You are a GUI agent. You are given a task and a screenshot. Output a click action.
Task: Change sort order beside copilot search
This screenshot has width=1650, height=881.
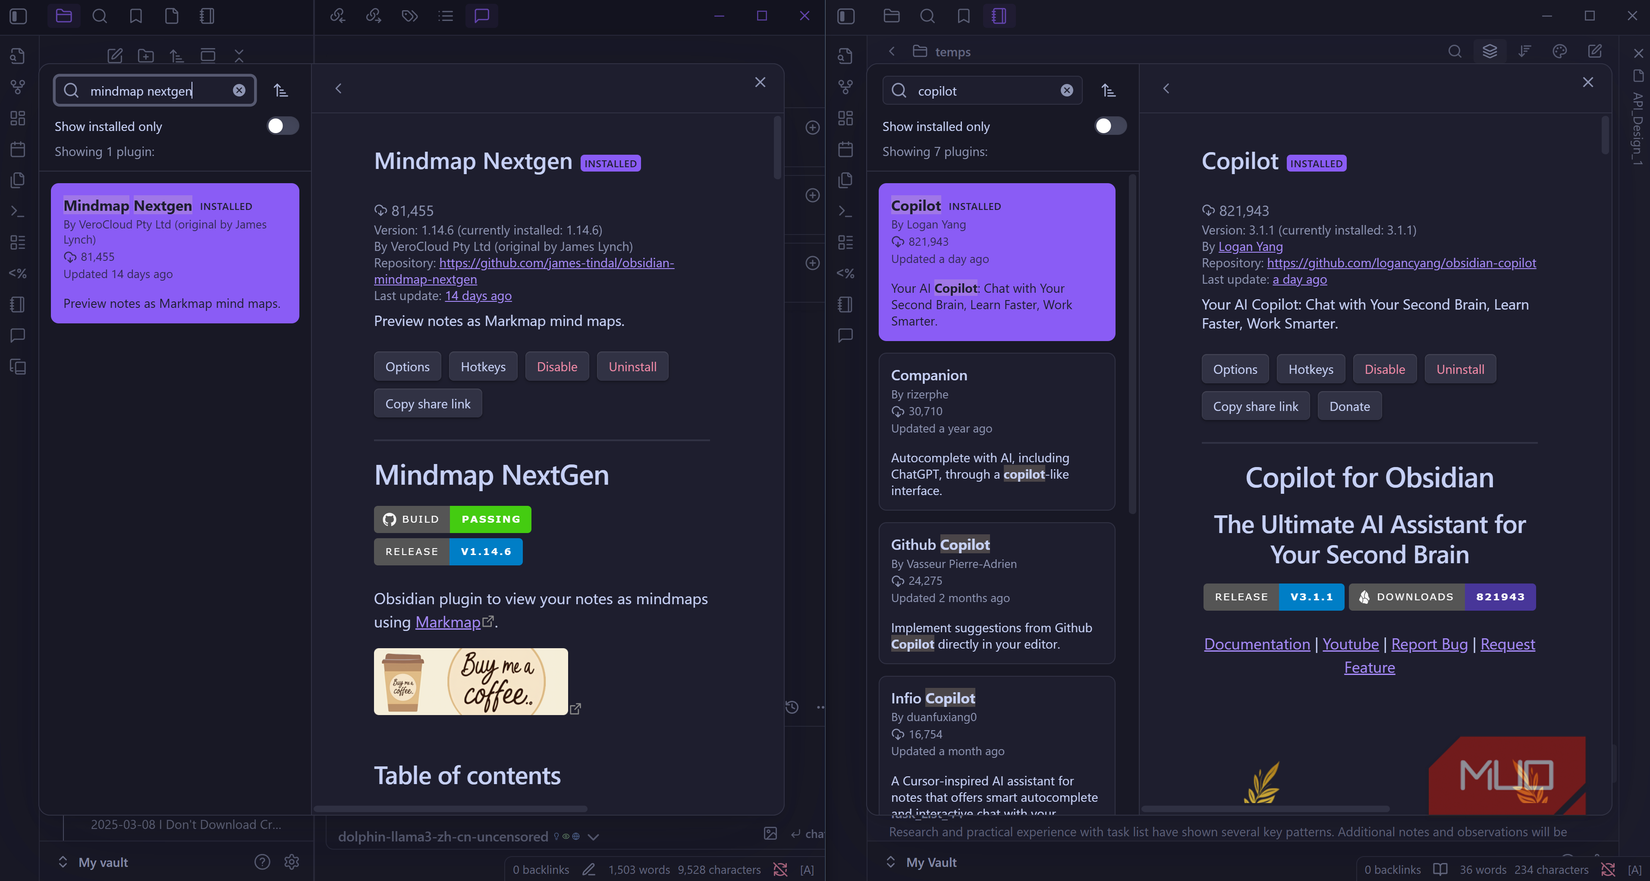point(1108,90)
